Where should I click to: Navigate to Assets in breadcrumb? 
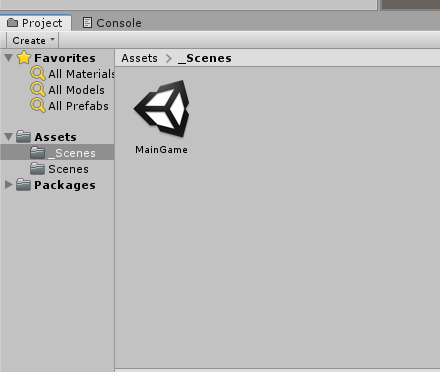click(139, 58)
